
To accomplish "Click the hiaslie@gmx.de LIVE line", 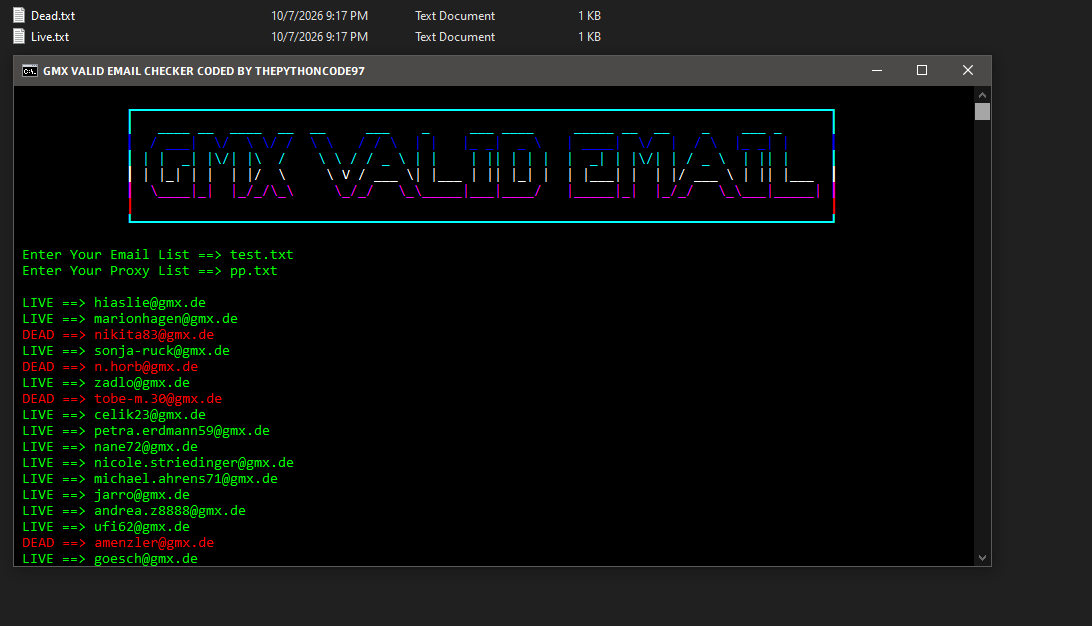I will (x=114, y=302).
